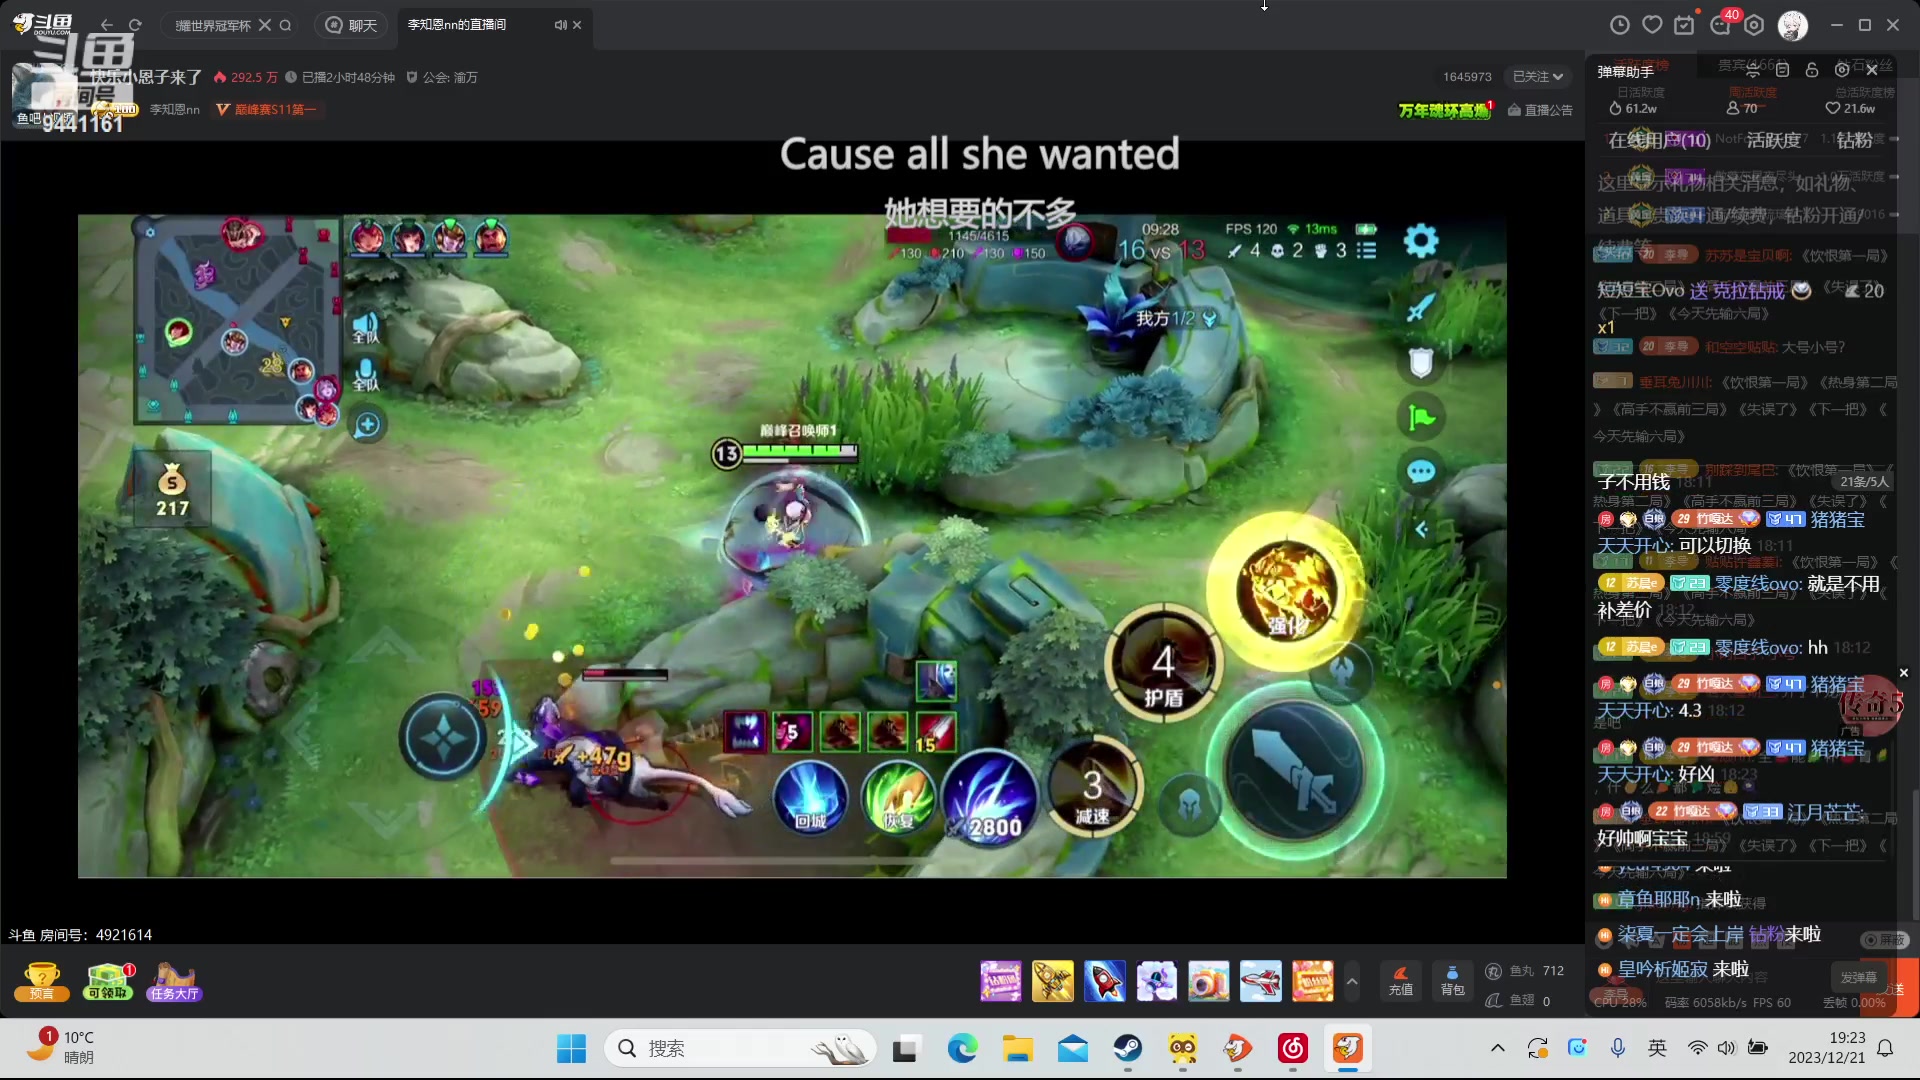
Task: Click the 发弹幕 send button
Action: coord(1858,977)
